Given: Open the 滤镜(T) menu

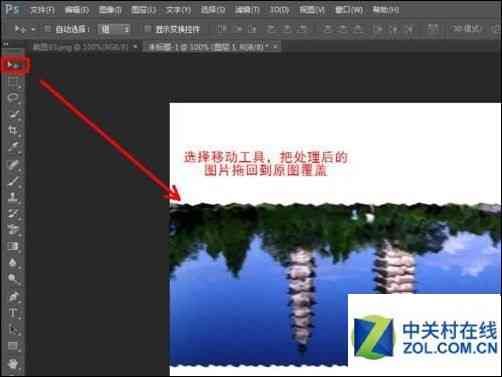Looking at the screenshot, I should pyautogui.click(x=247, y=10).
